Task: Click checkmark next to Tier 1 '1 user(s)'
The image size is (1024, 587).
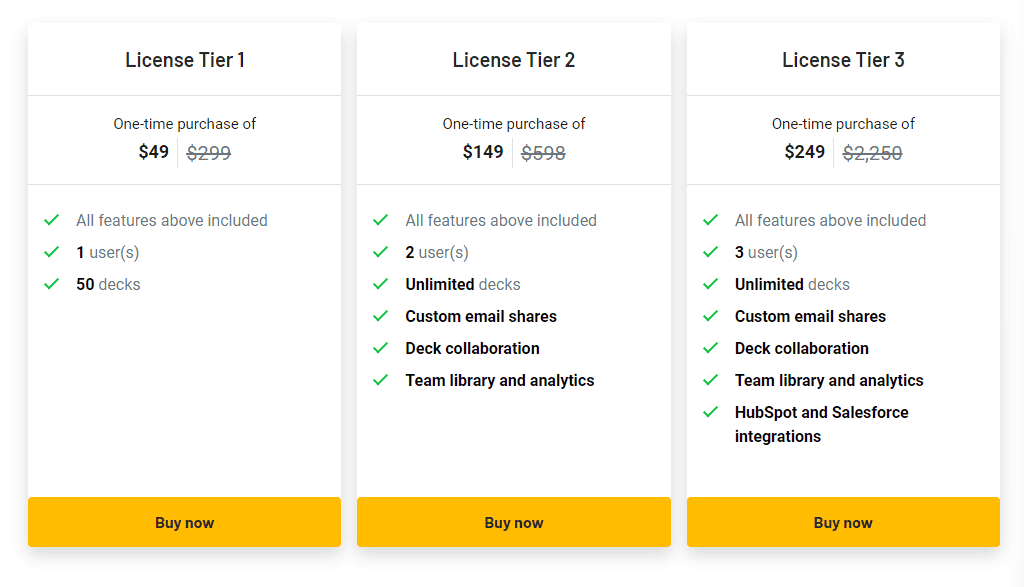Action: pyautogui.click(x=52, y=252)
